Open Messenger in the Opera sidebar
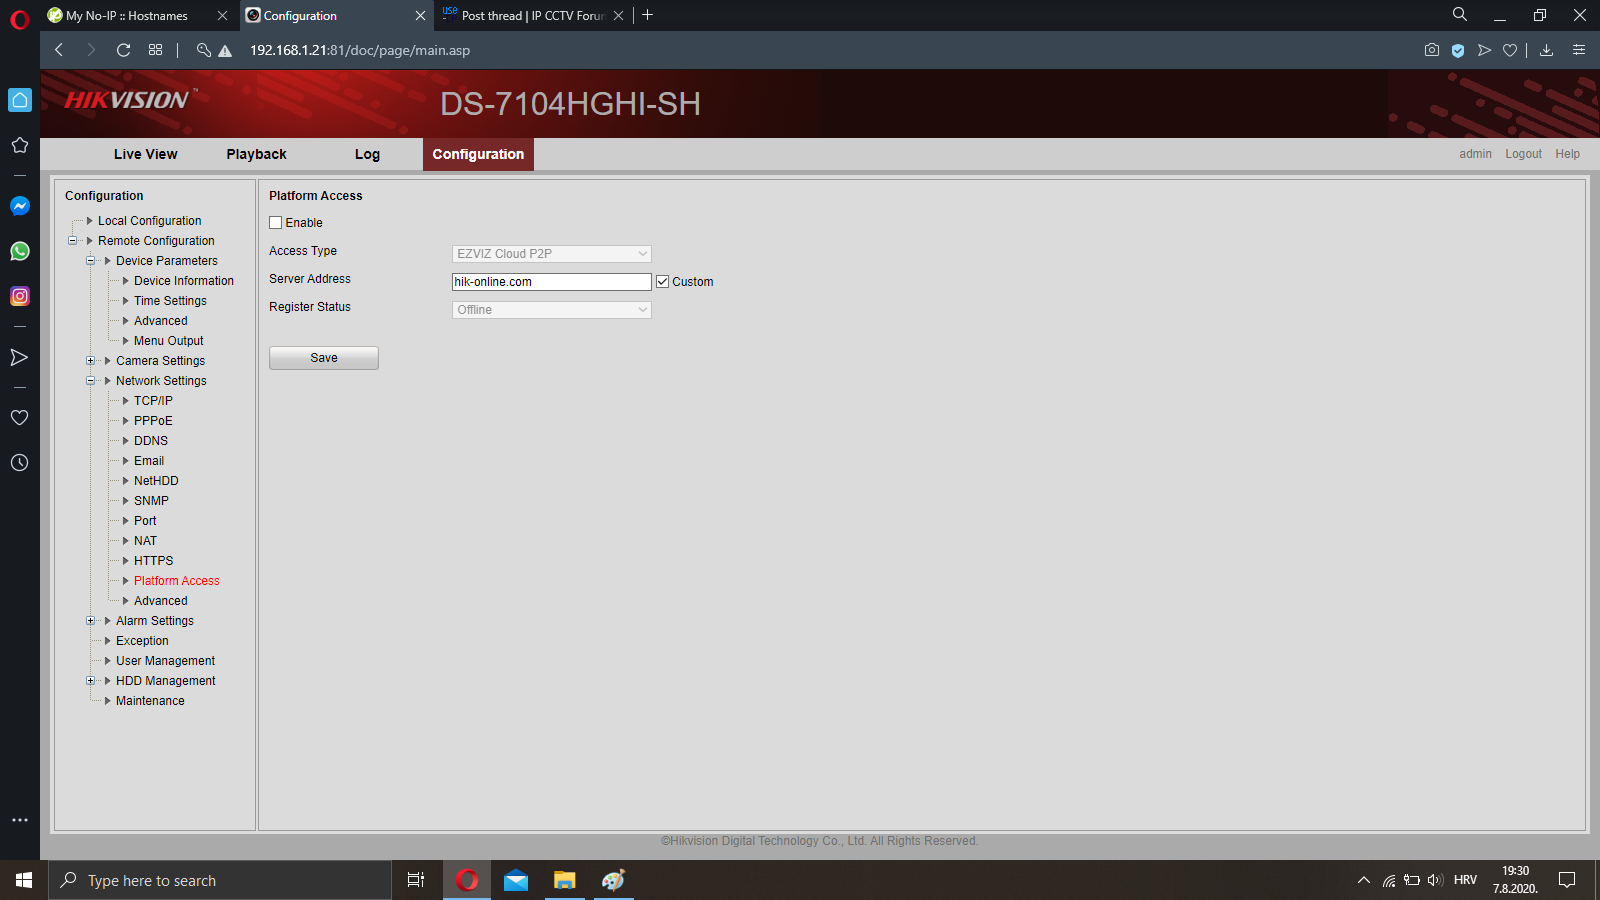 click(19, 206)
